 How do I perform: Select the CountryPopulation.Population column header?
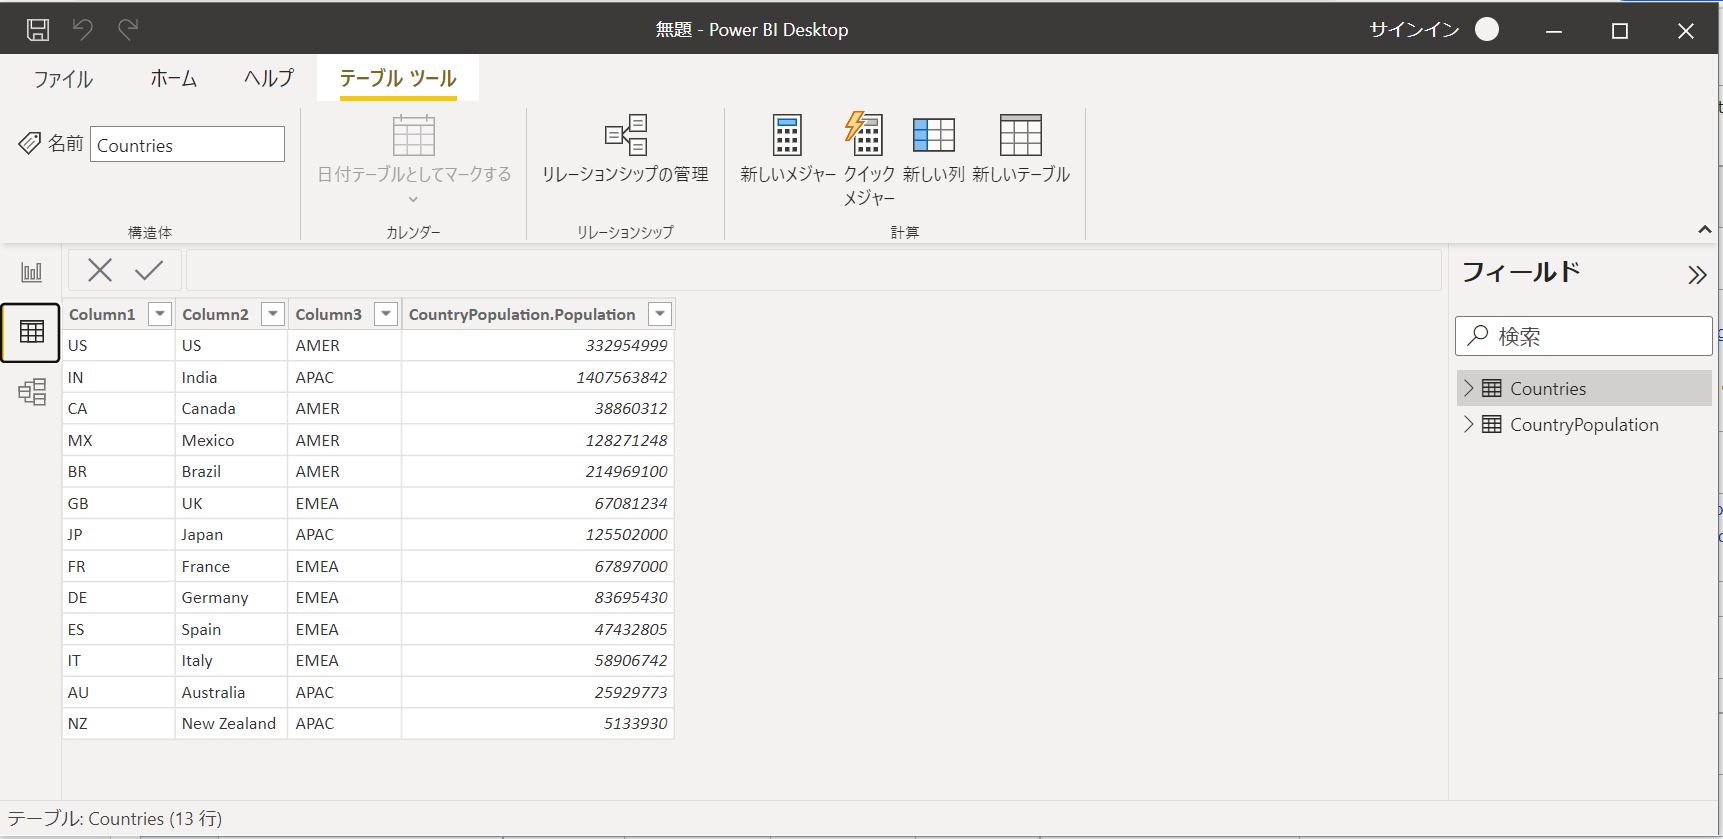coord(522,314)
